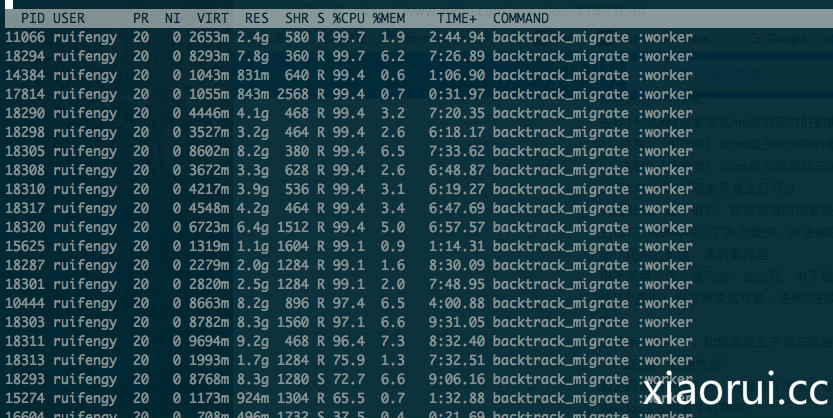
Task: Select process PID 18294
Action: point(25,56)
